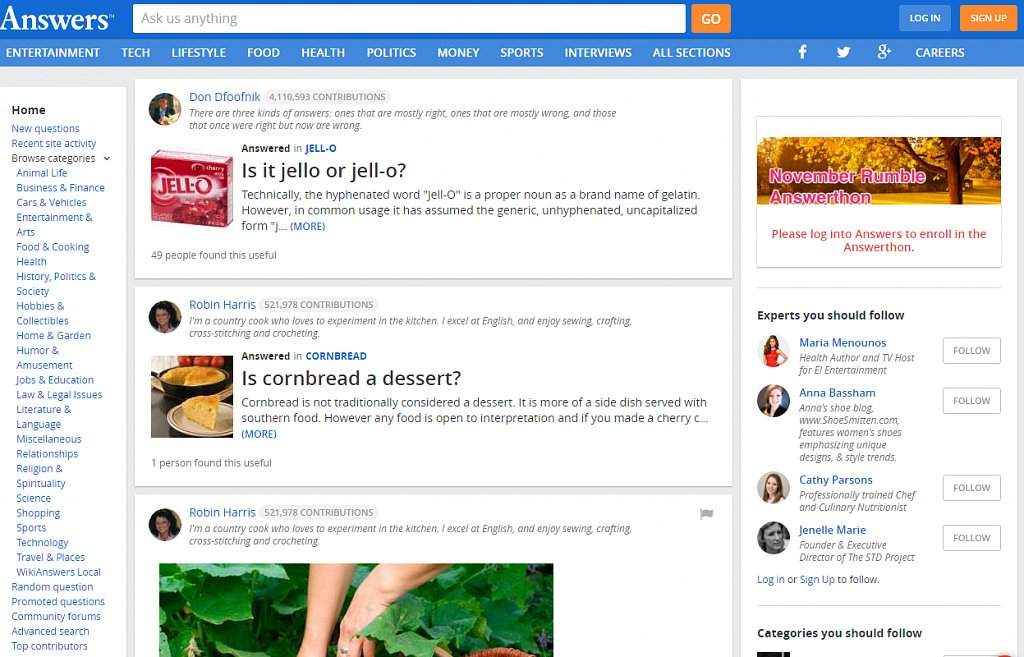Browse Law & Legal Issues category
The image size is (1024, 657).
(x=59, y=394)
